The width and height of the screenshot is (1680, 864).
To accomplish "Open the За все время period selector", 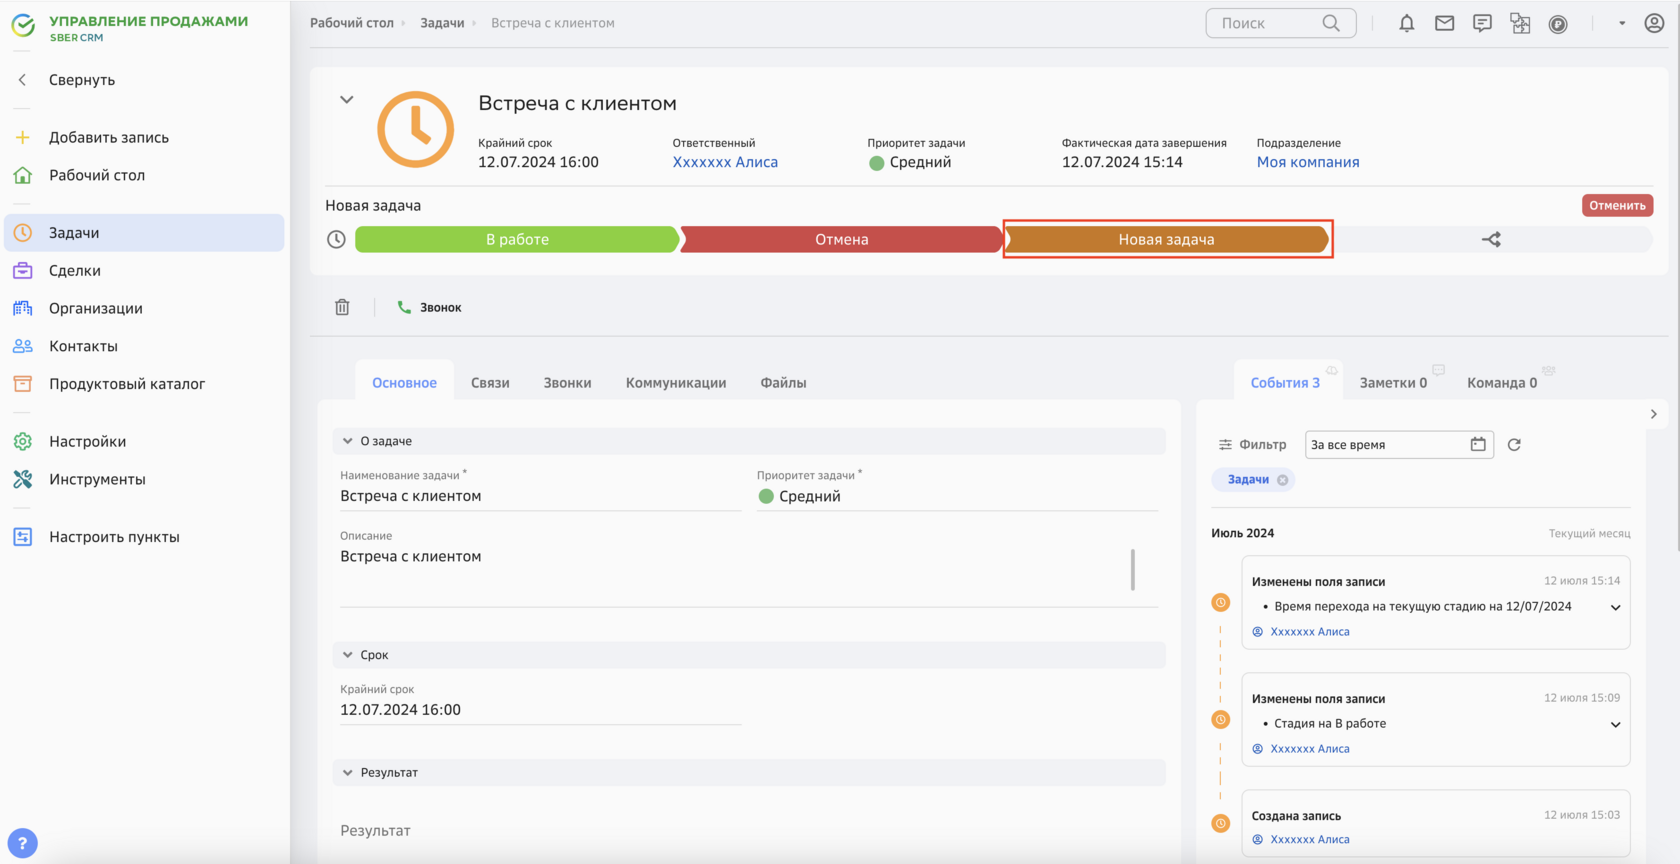I will point(1399,445).
